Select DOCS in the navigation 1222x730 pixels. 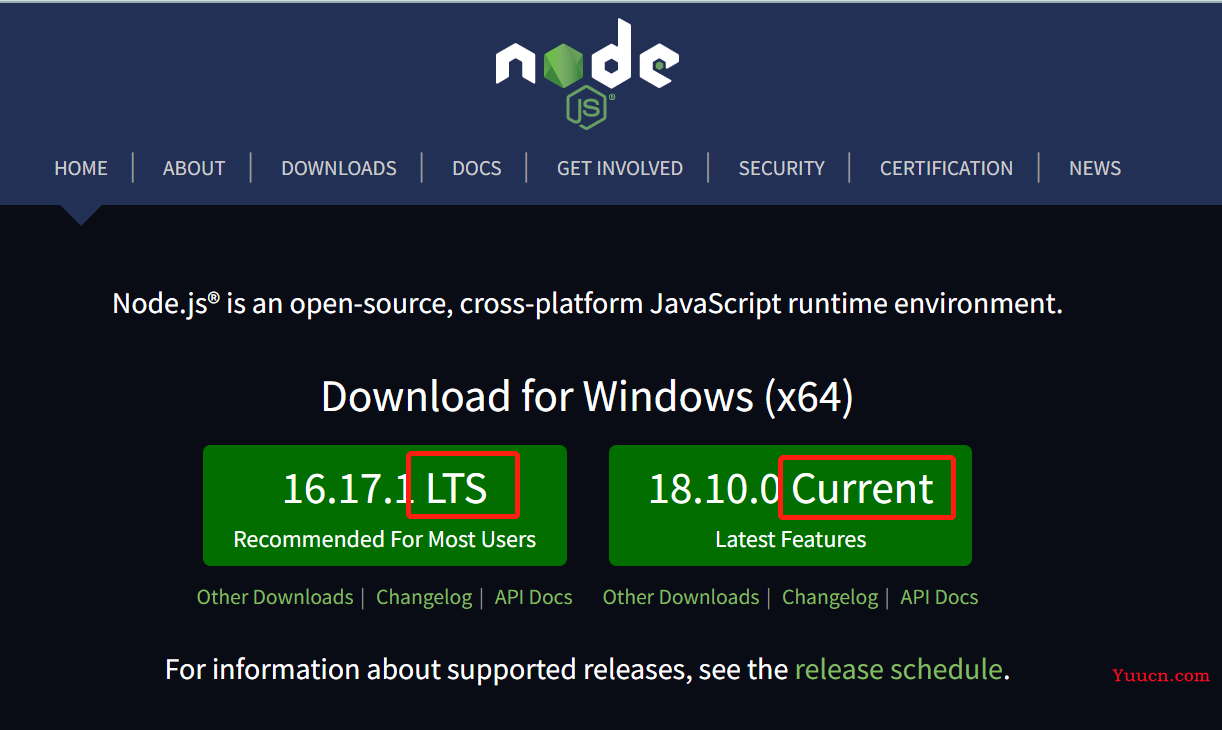pos(477,168)
